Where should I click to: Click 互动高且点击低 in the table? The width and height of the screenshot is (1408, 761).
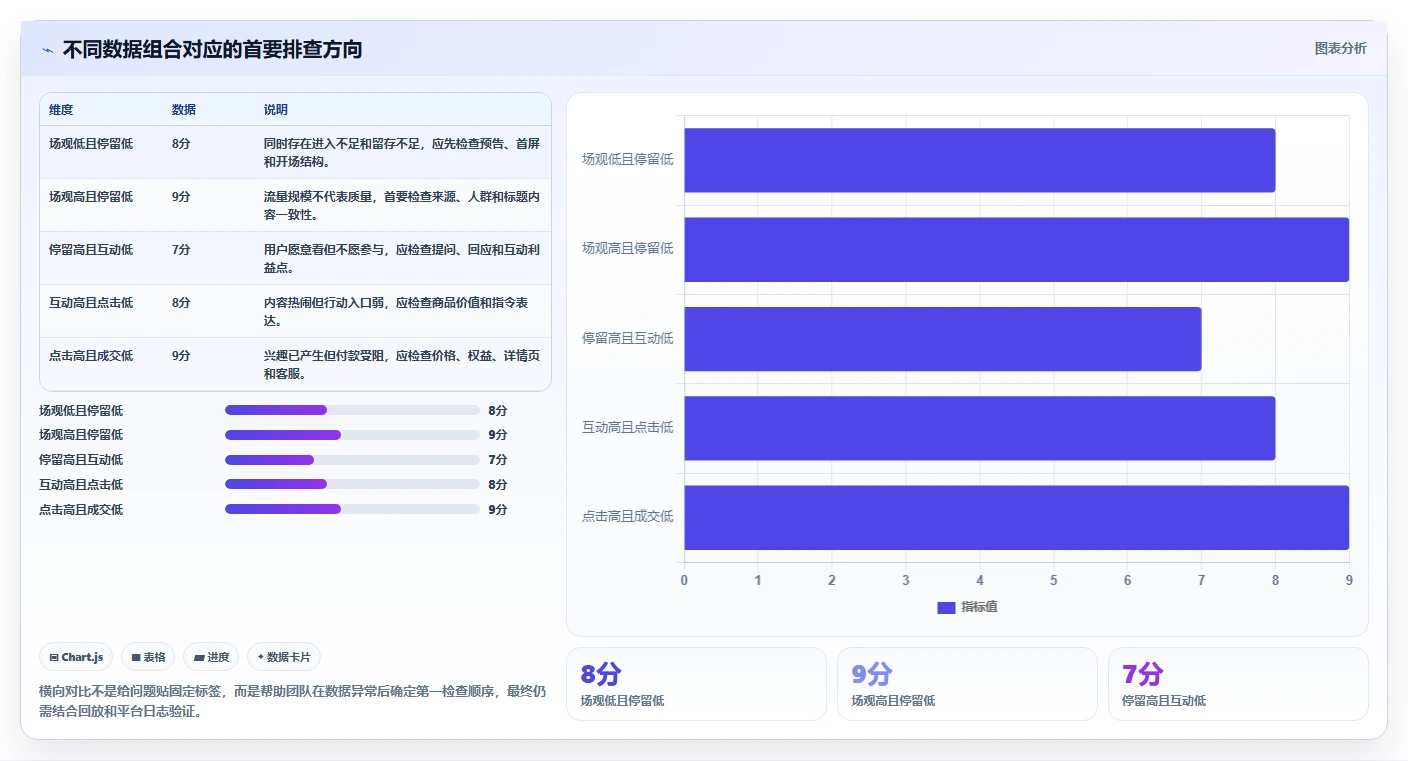point(91,303)
